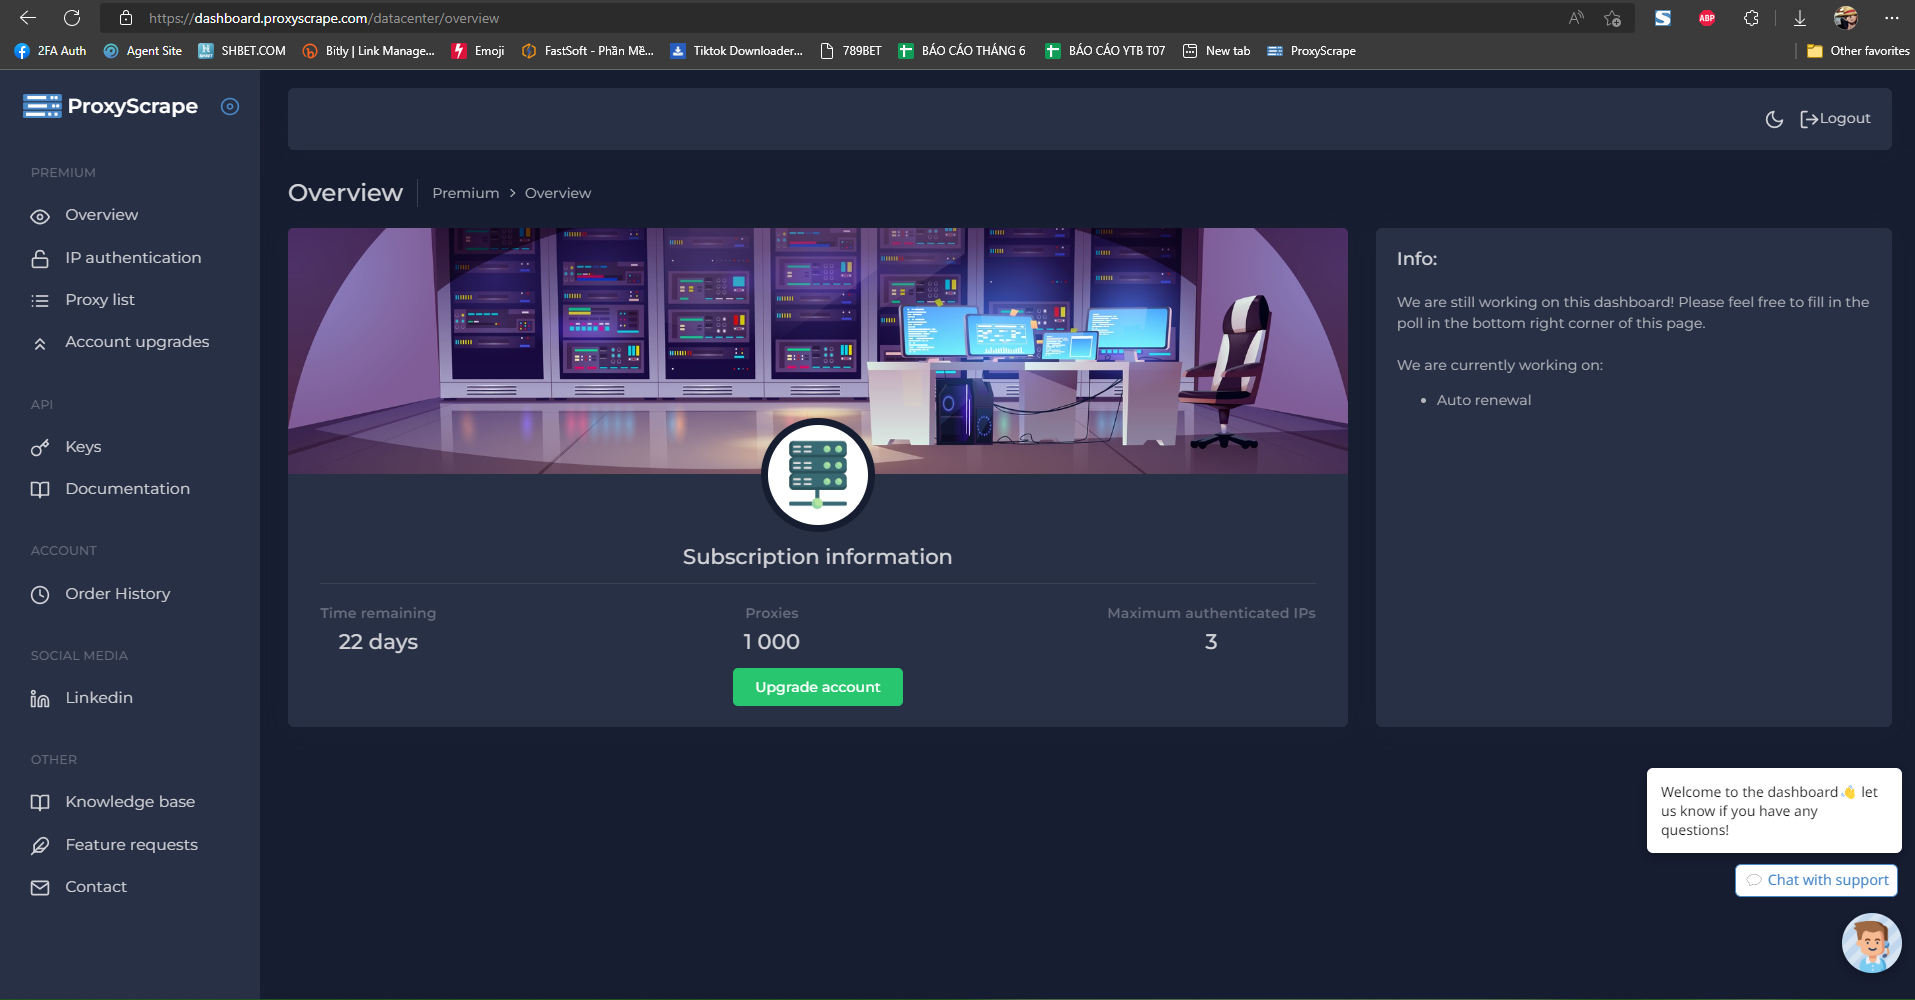Open the Tiktok Downloader bookmark
Screen dimensions: 1915x1000
pyautogui.click(x=736, y=51)
